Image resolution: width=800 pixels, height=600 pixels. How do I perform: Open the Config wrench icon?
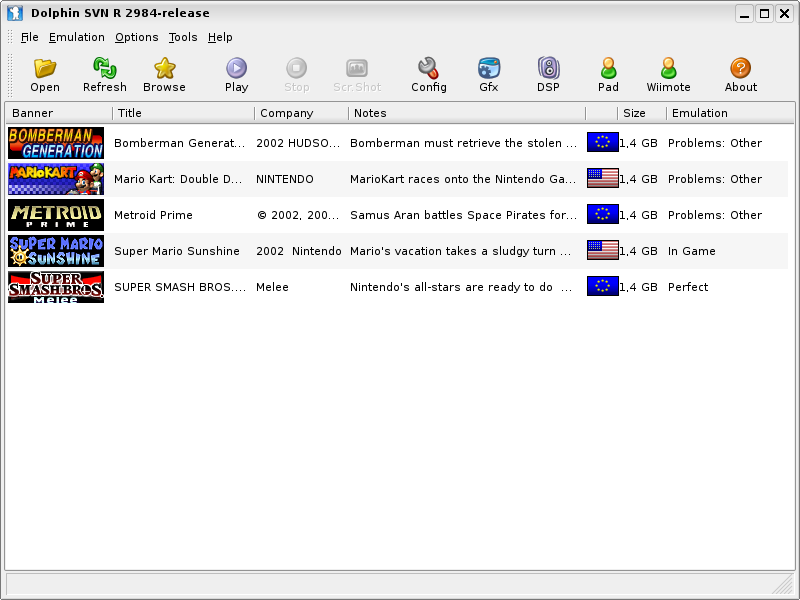(429, 68)
